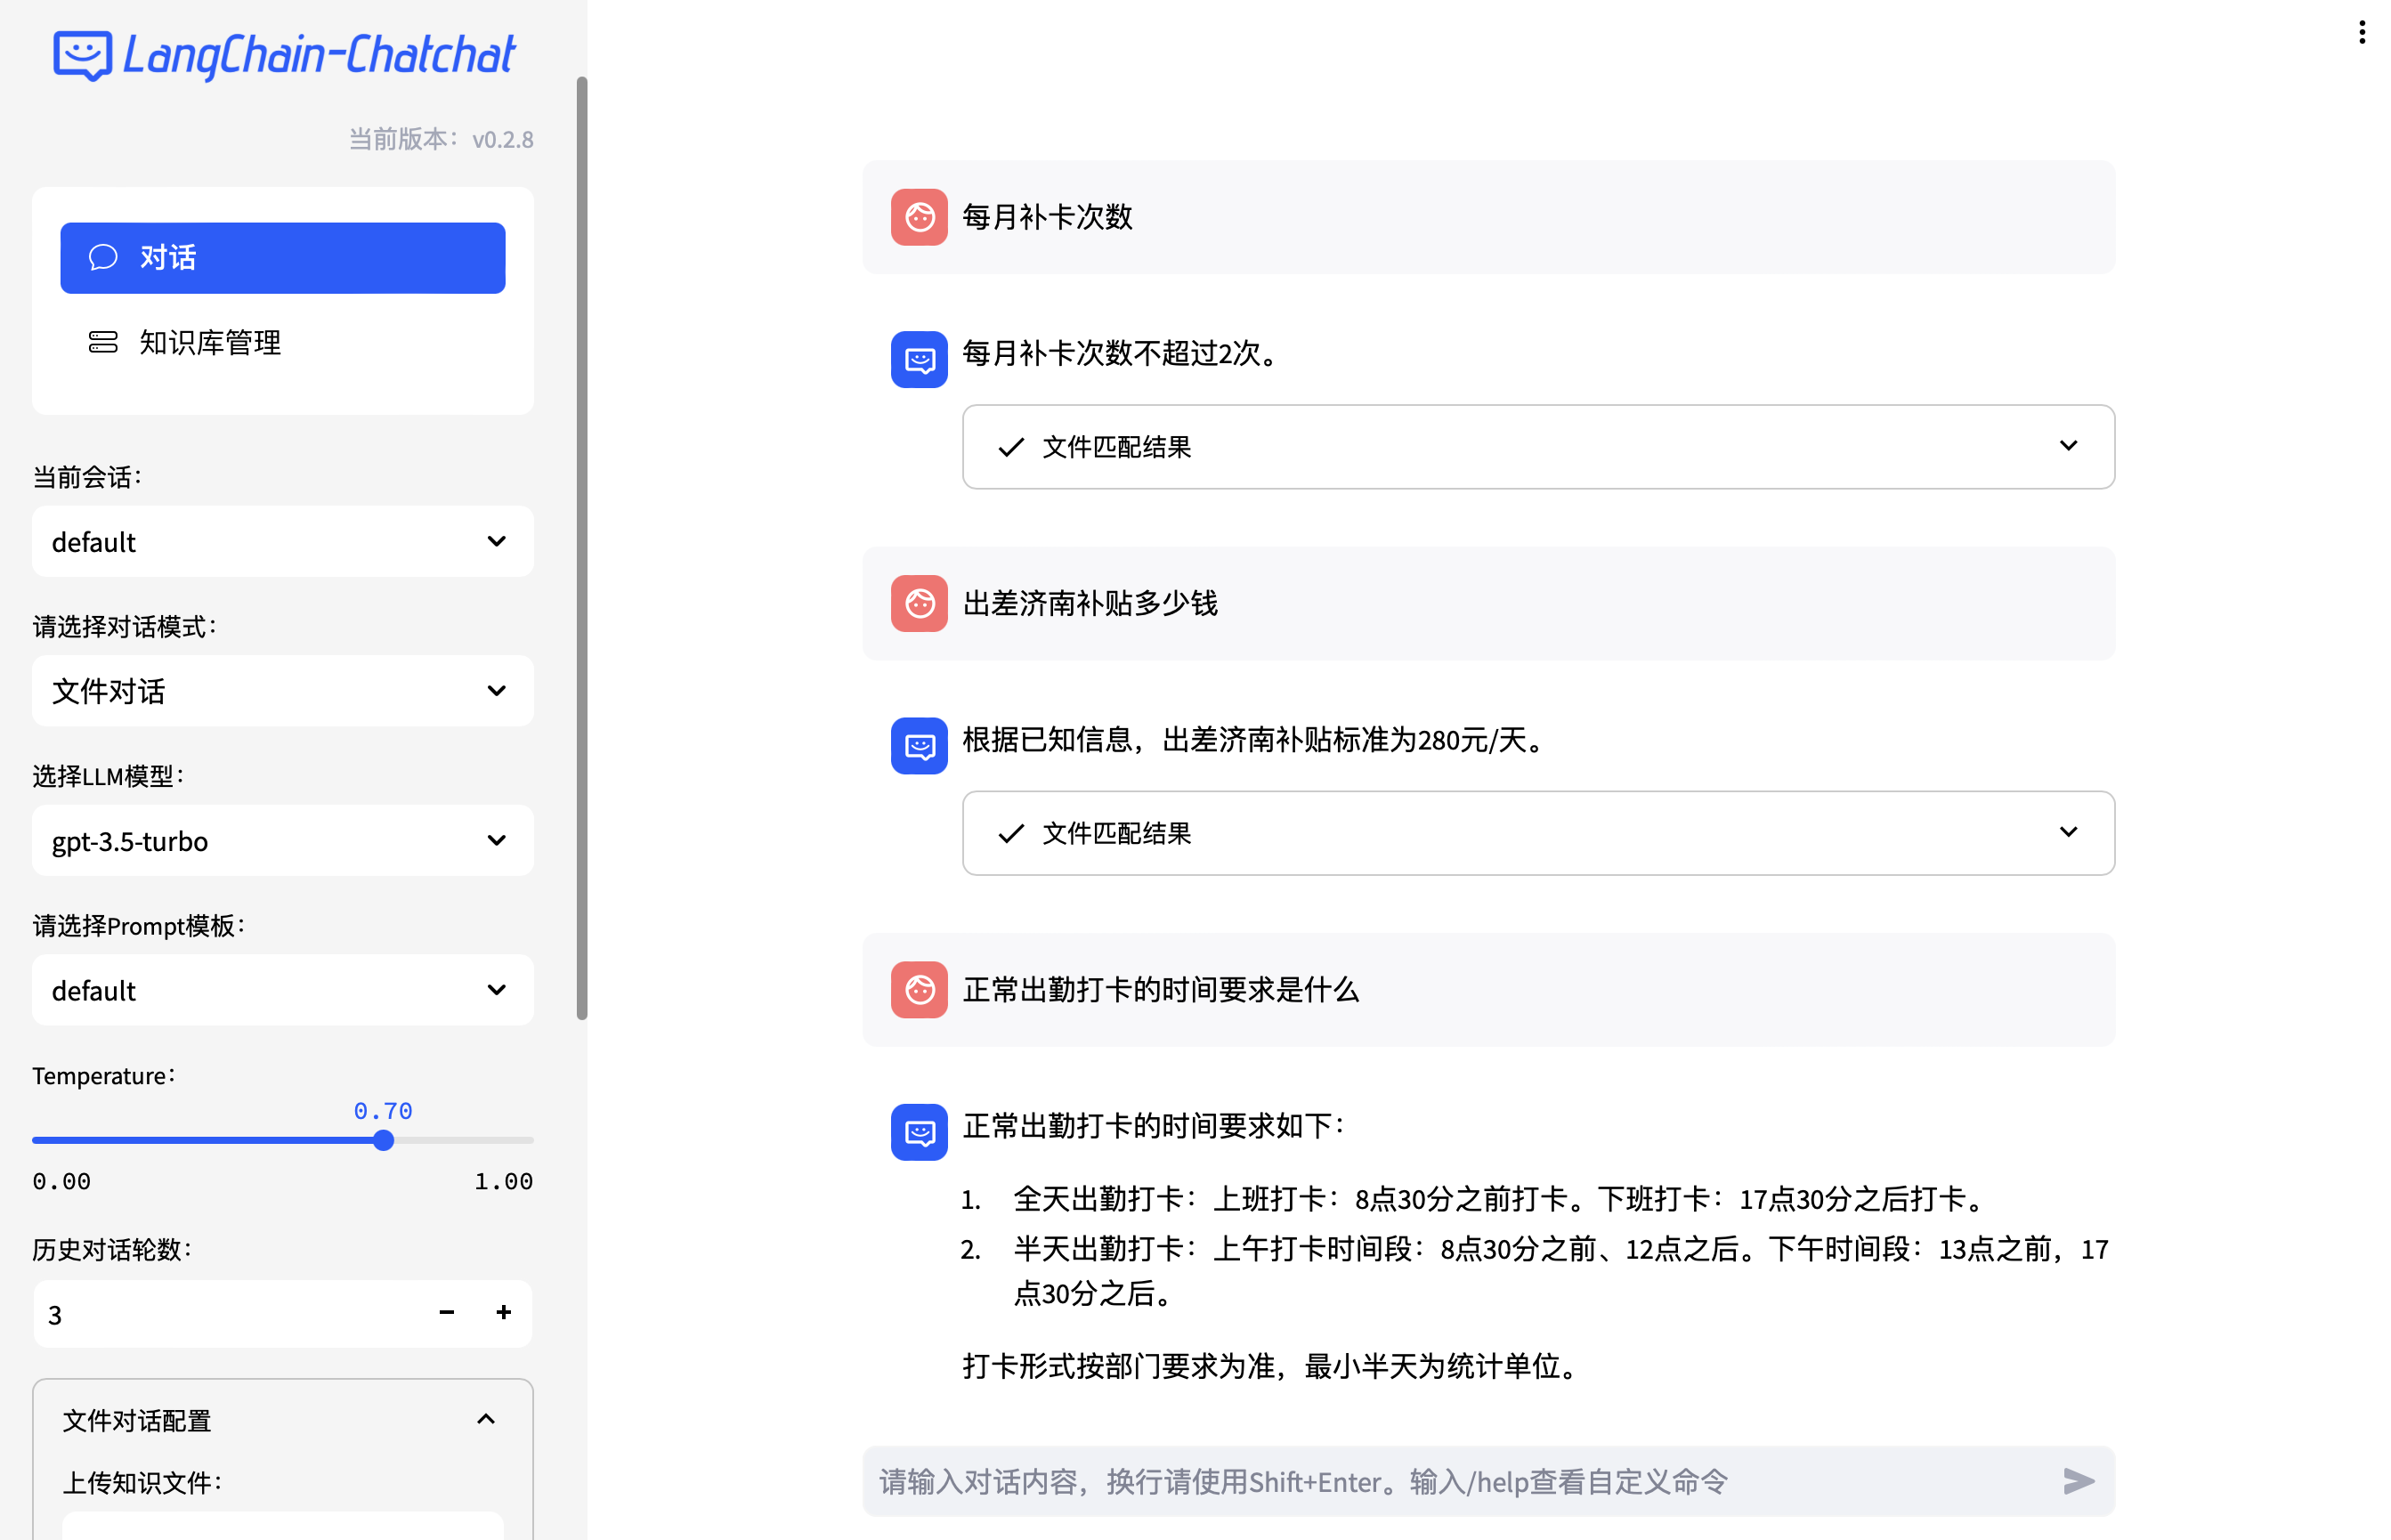
Task: Click the send message arrow icon
Action: [x=2078, y=1481]
